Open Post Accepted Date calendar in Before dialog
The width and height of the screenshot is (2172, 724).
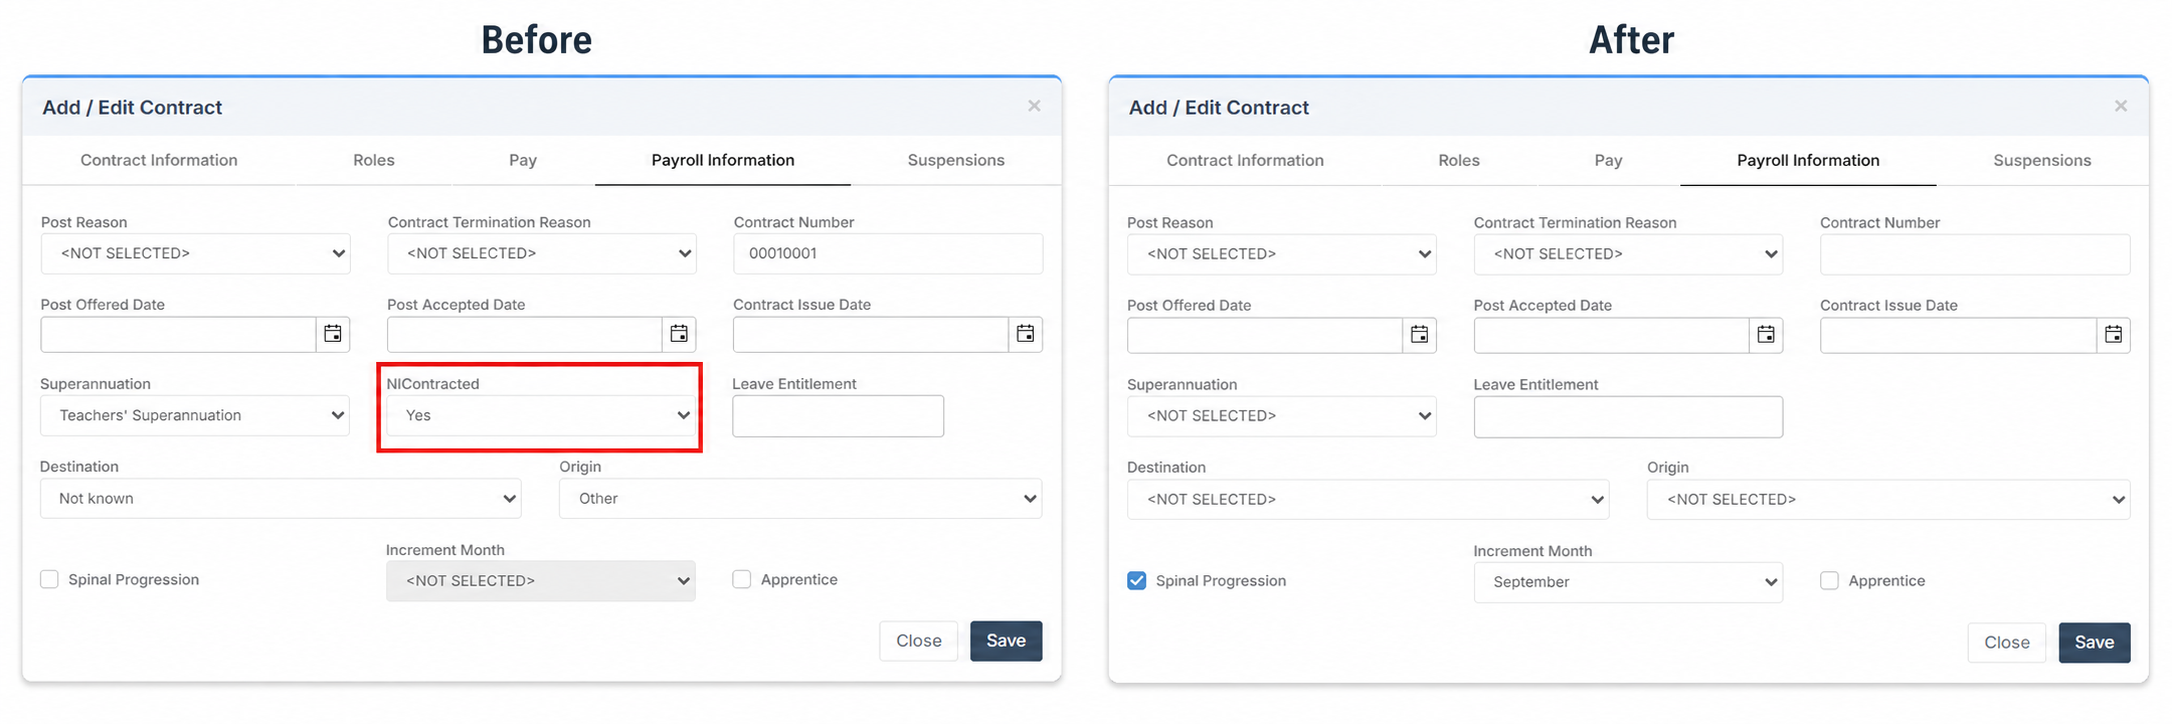click(x=679, y=334)
